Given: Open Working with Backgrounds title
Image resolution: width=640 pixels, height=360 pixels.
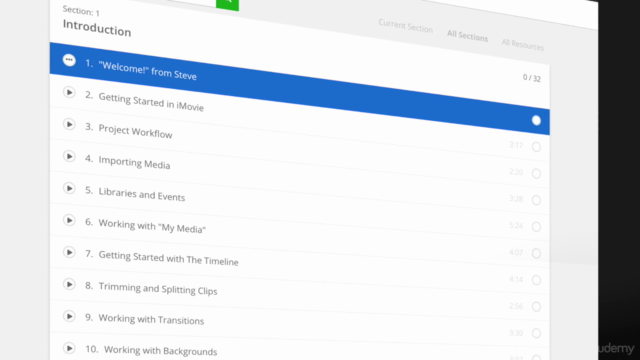Looking at the screenshot, I should (160, 351).
